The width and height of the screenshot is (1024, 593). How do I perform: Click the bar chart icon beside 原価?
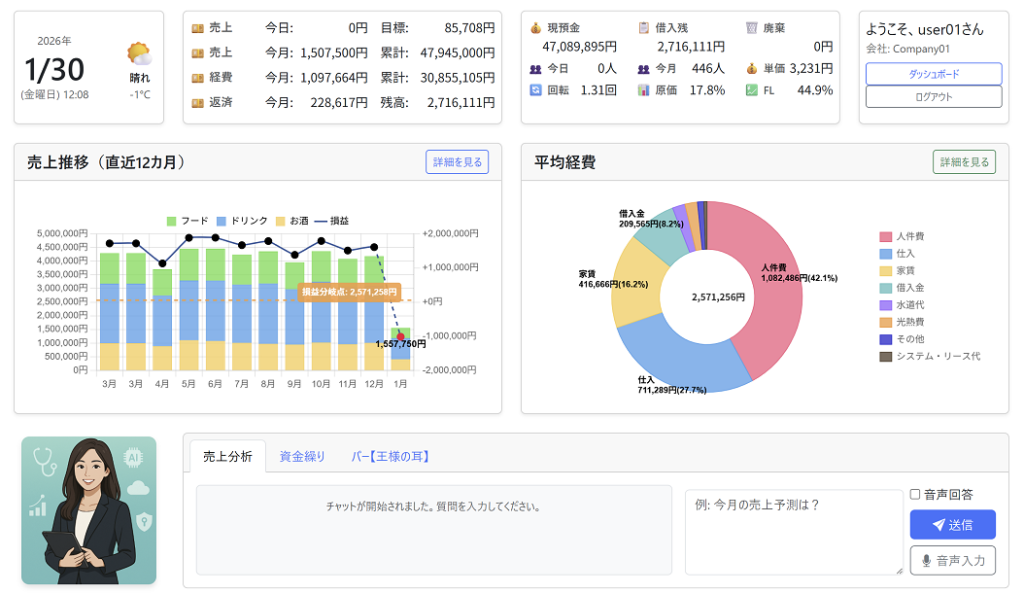point(645,90)
